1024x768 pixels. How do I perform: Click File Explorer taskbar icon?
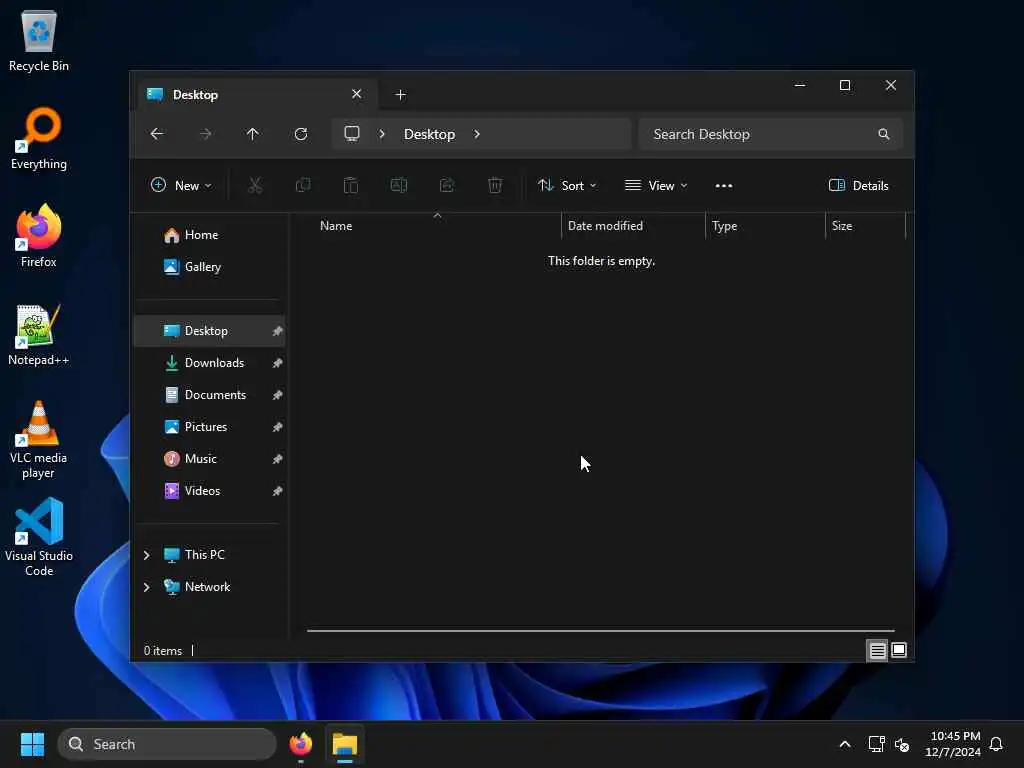345,744
